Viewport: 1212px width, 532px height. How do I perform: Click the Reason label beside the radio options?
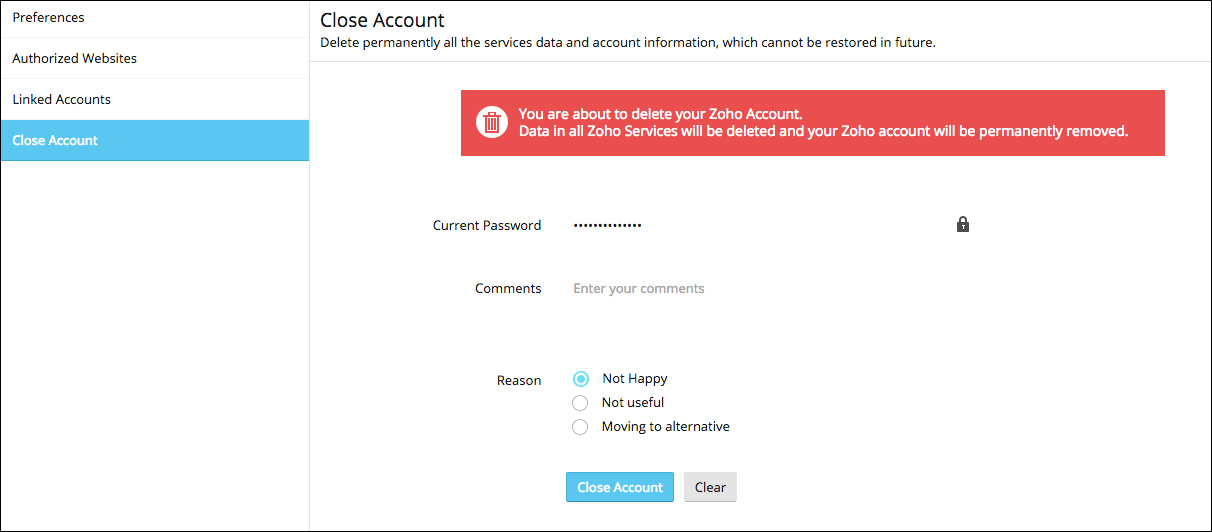tap(519, 381)
